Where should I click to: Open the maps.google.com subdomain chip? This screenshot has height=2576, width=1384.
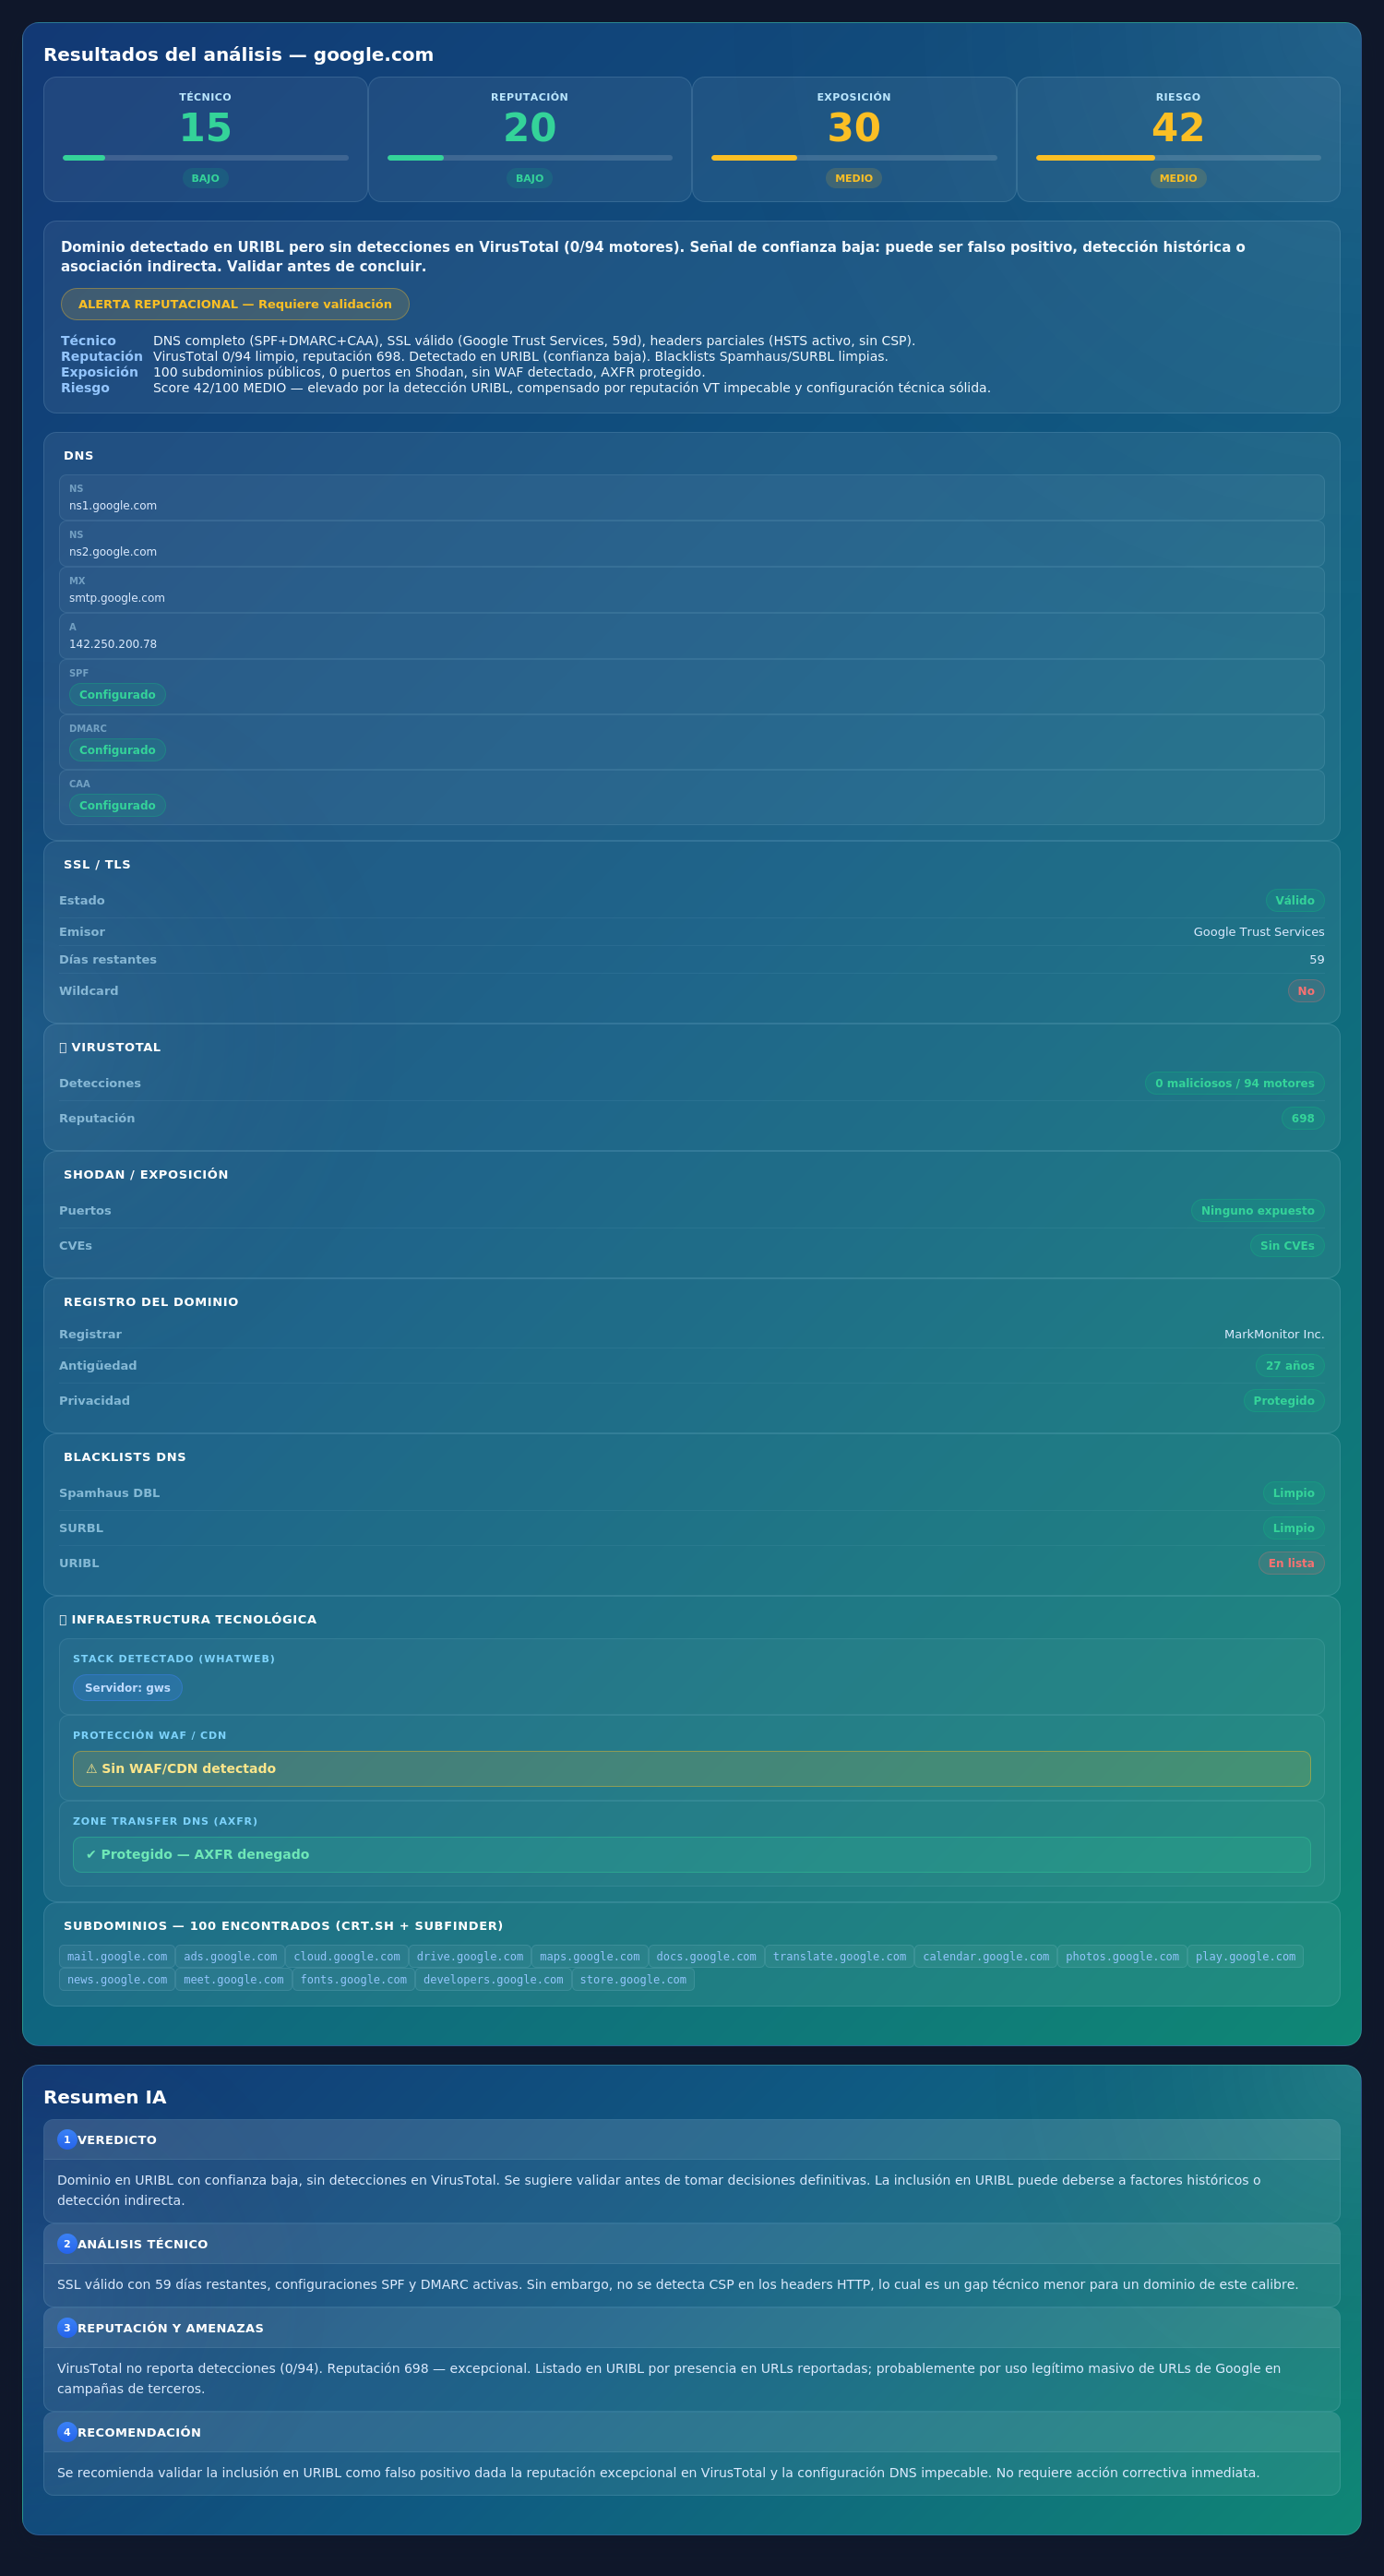point(590,1956)
